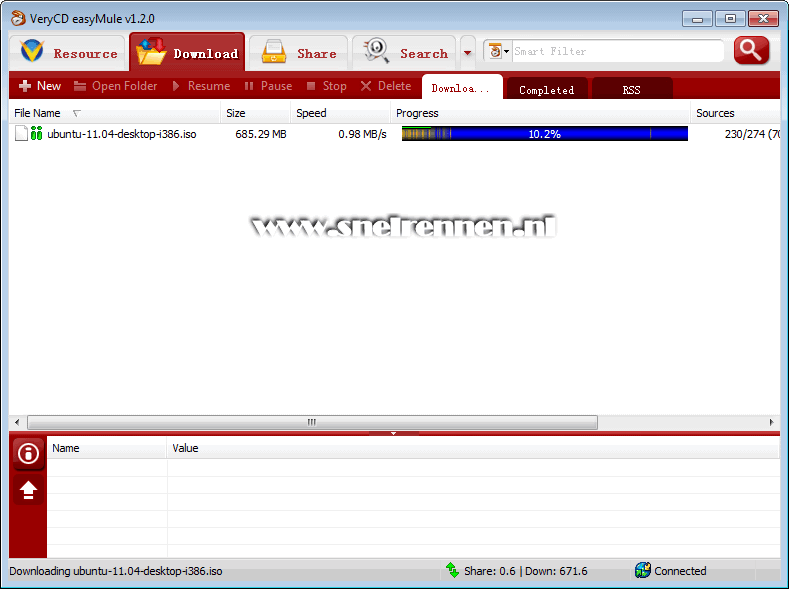Viewport: 789px width, 589px height.
Task: Click the Name column header in details
Action: click(107, 448)
